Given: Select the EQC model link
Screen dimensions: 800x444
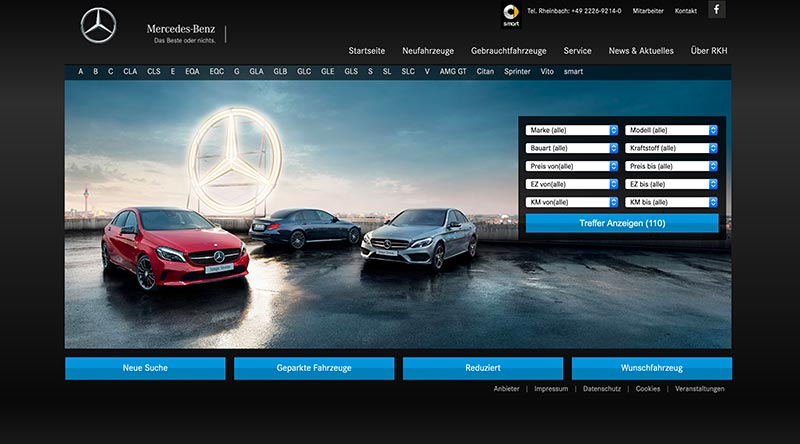Looking at the screenshot, I should tap(216, 71).
